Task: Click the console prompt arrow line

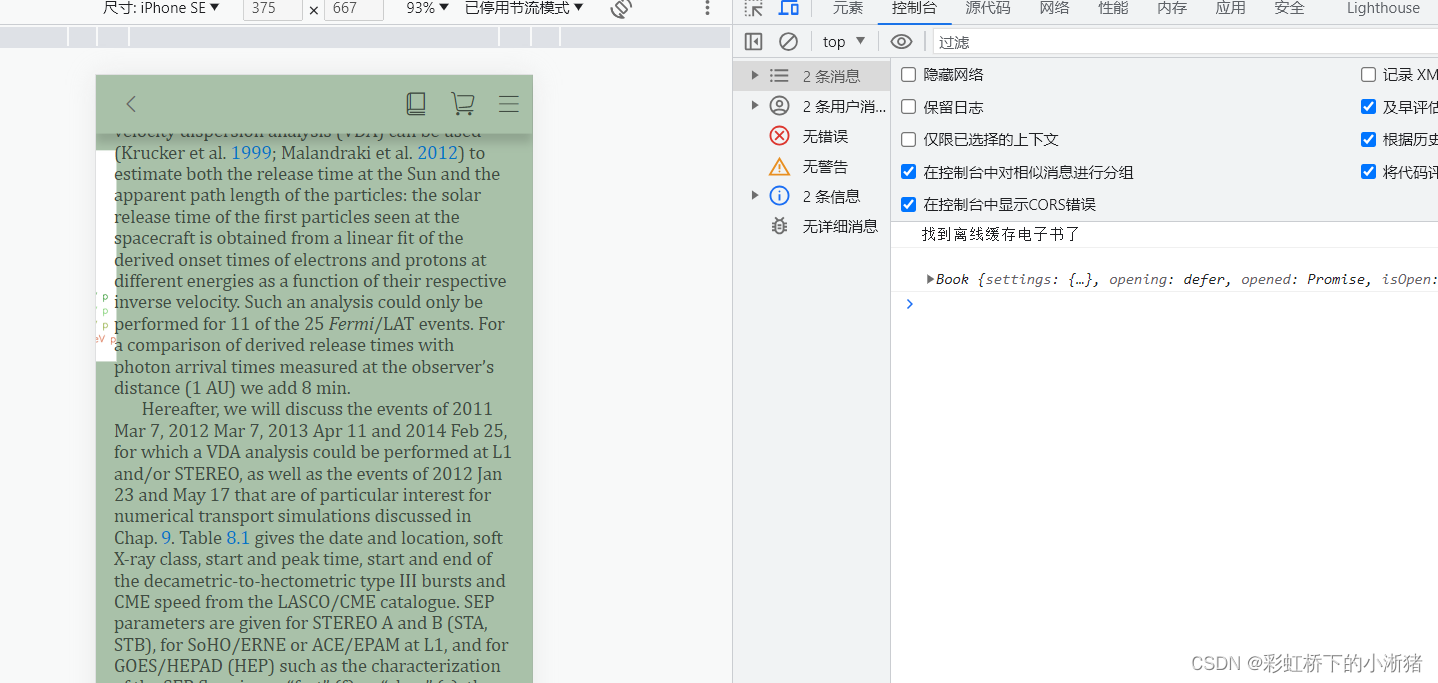Action: click(x=1164, y=304)
